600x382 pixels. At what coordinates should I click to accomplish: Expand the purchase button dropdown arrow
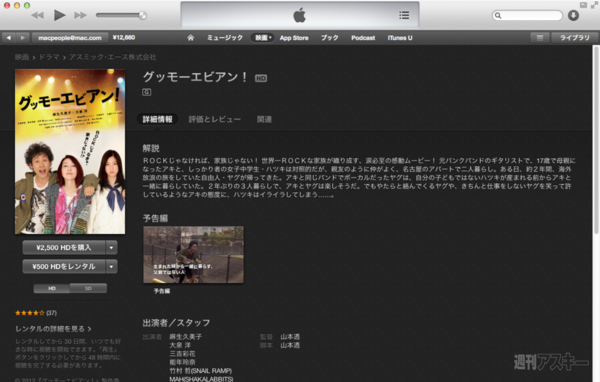pos(111,248)
